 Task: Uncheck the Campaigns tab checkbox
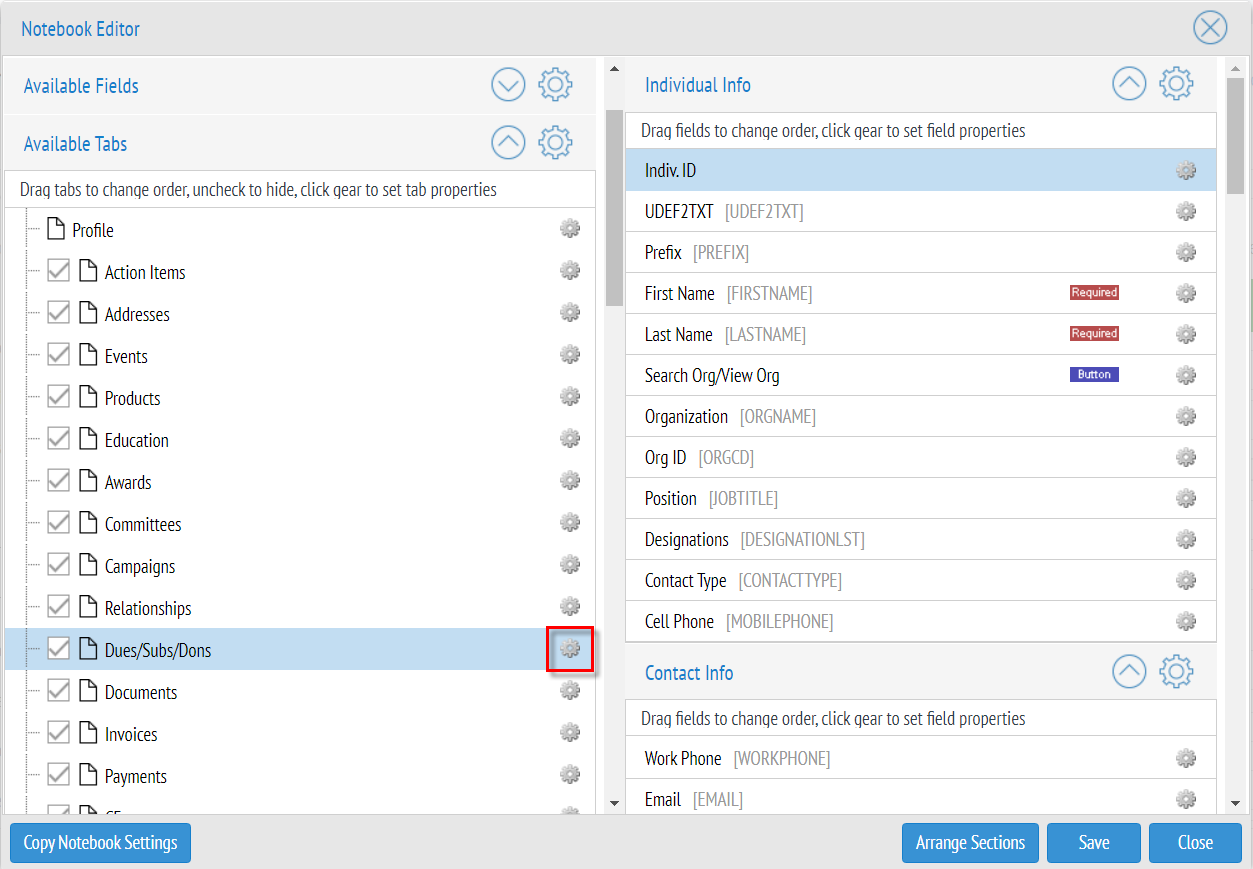[59, 565]
